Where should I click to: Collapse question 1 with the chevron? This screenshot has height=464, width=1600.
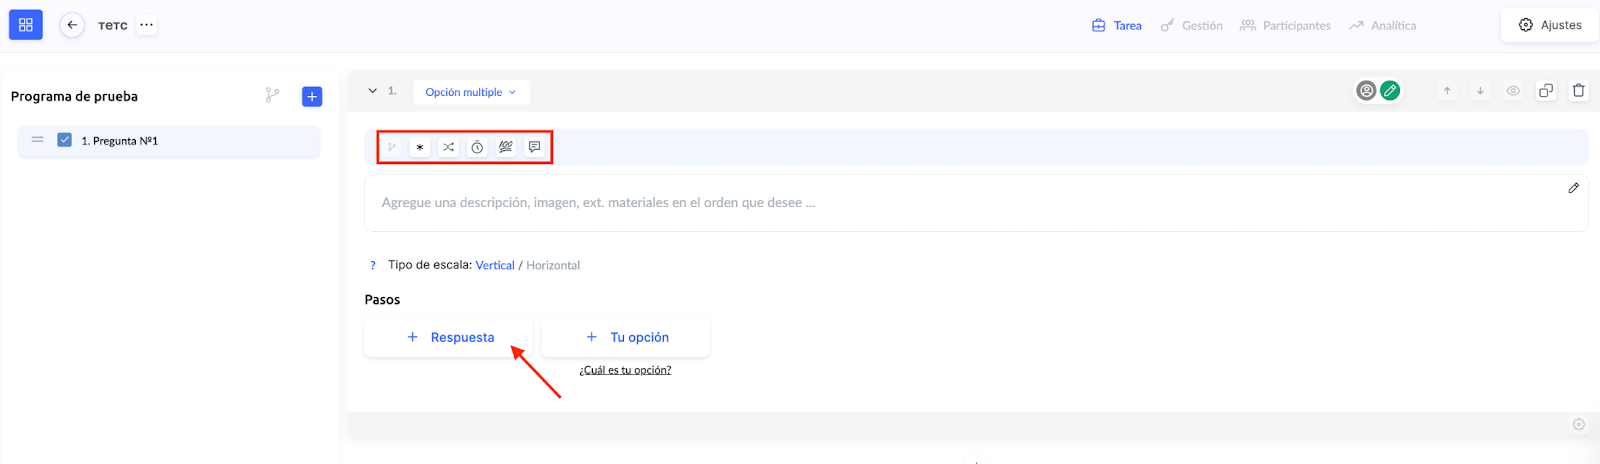[x=373, y=91]
